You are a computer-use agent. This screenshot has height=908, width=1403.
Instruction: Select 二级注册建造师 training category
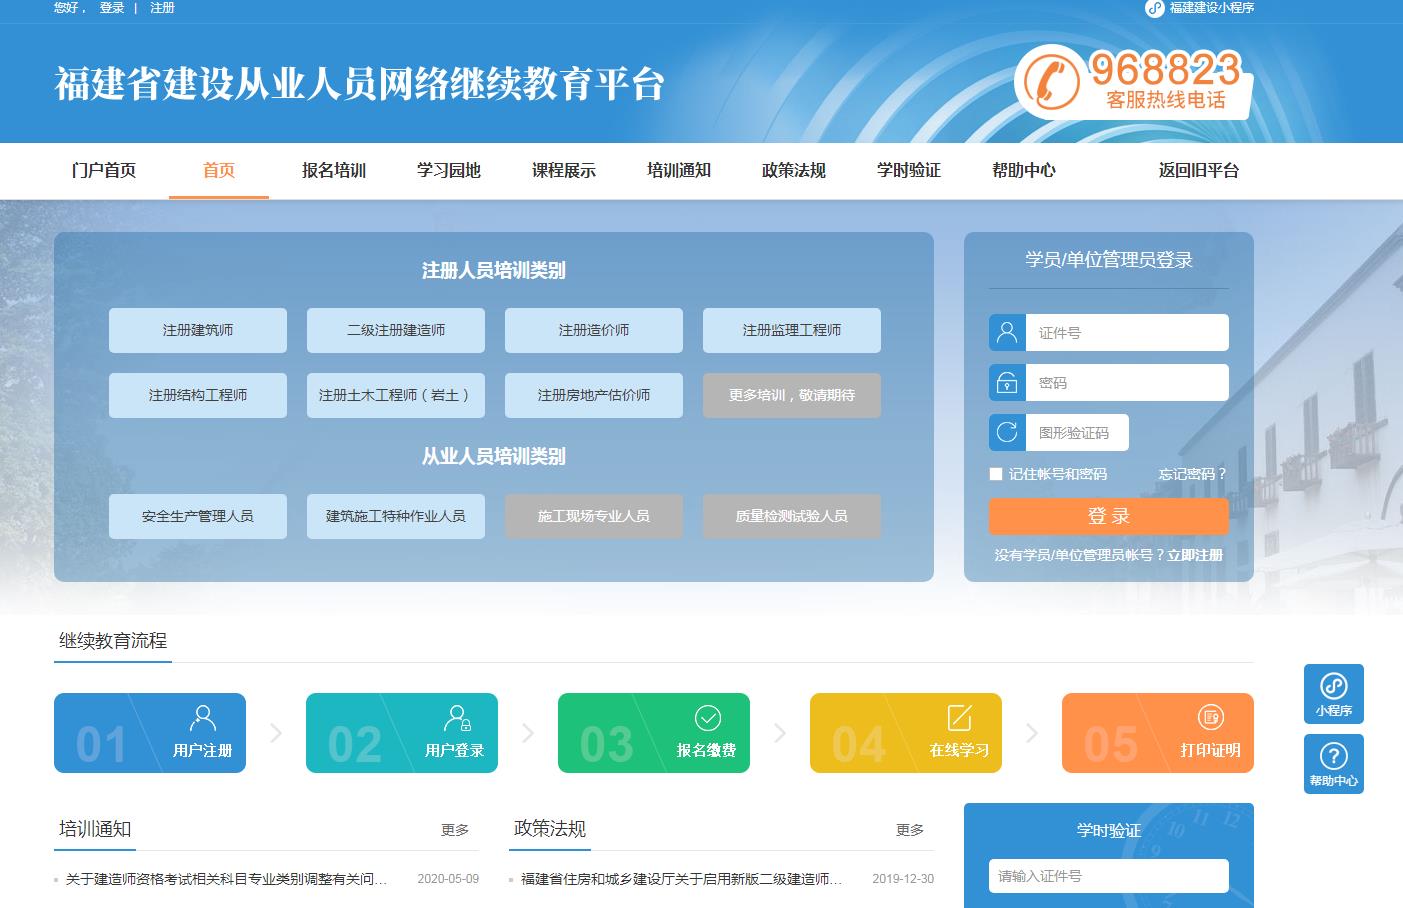[396, 330]
